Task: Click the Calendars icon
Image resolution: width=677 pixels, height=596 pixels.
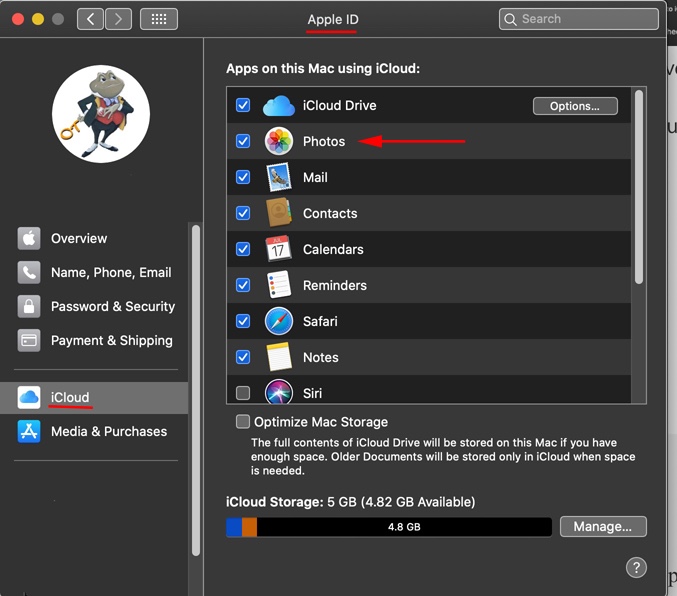Action: click(x=278, y=249)
